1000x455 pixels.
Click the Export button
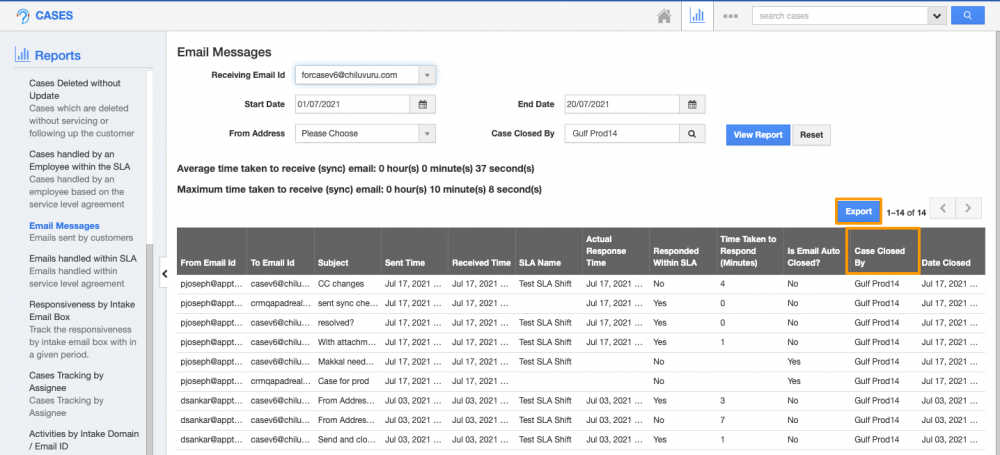858,211
